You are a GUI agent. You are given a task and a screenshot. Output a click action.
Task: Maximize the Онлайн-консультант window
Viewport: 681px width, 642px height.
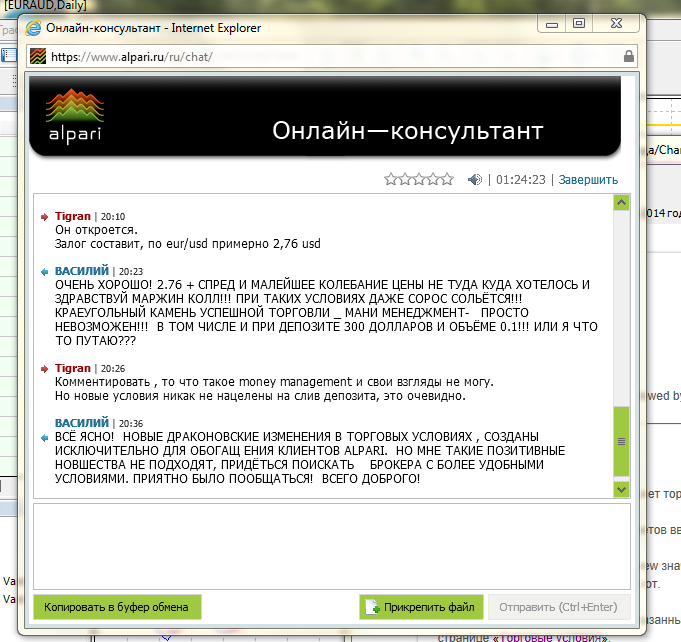coord(579,24)
